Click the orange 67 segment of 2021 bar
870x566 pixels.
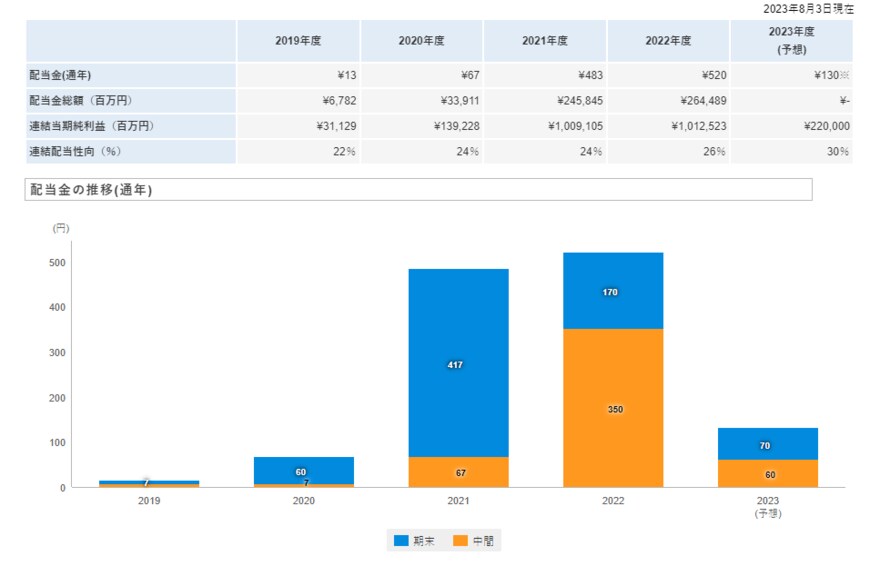459,472
